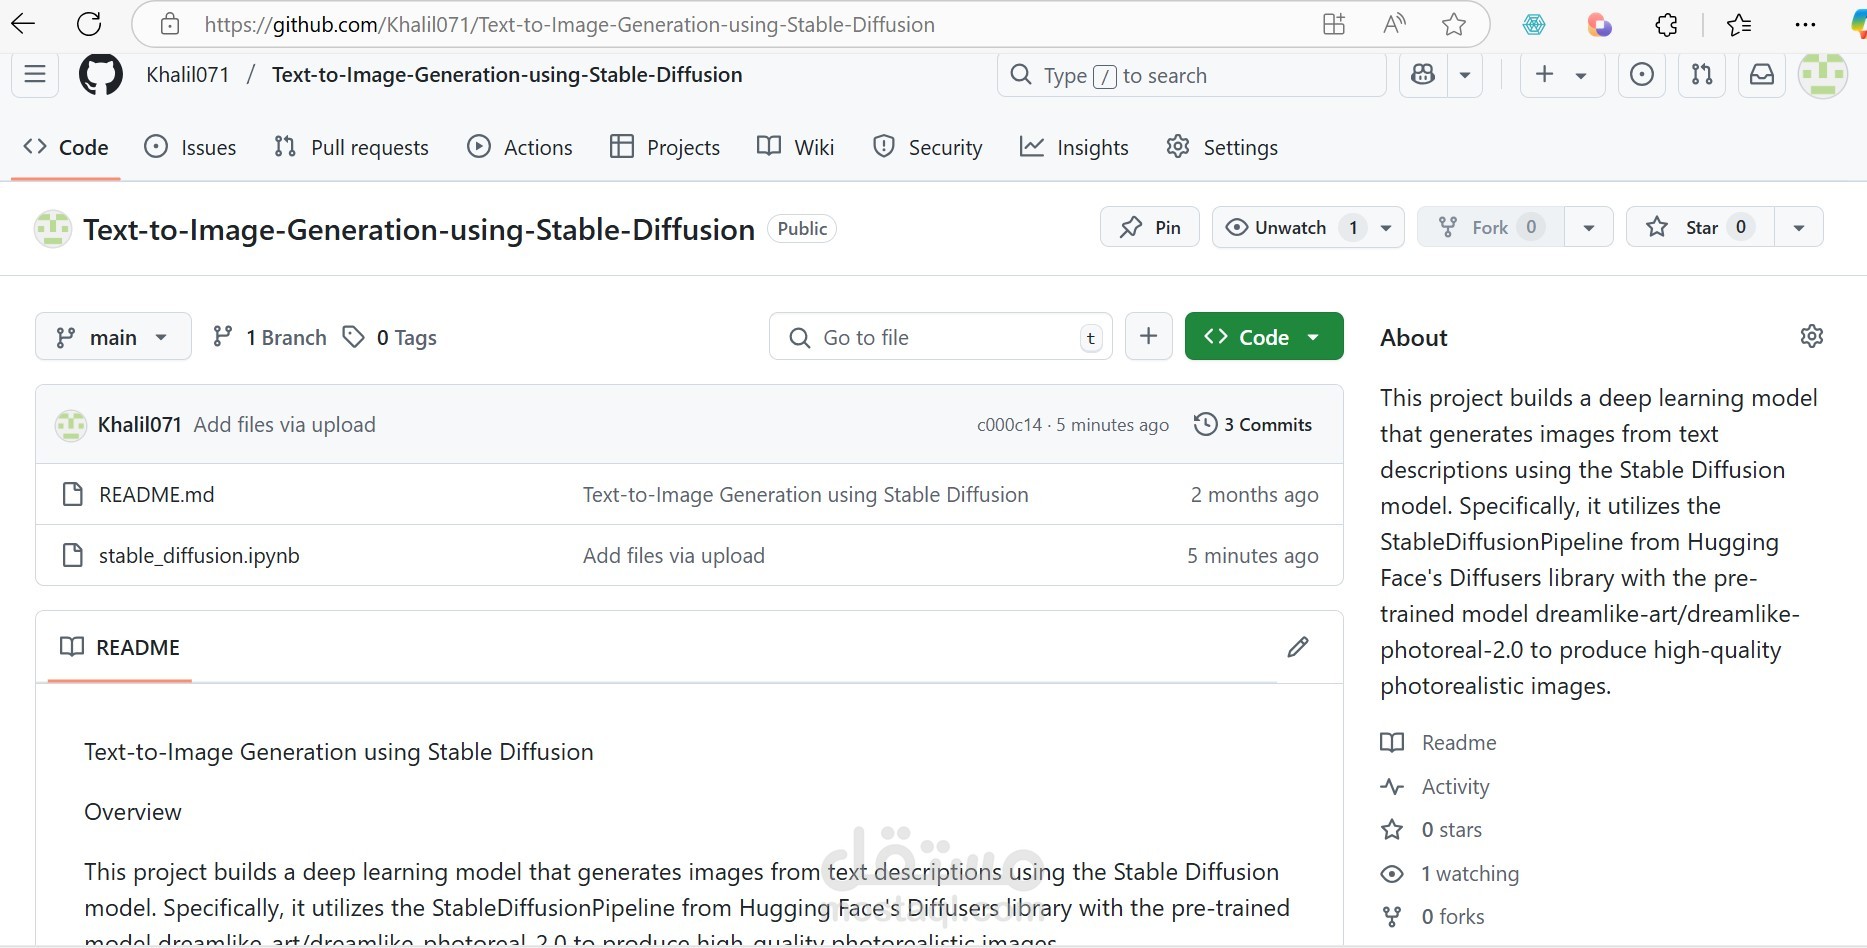Image resolution: width=1867 pixels, height=948 pixels.
Task: Open the browser extensions puzzle icon
Action: (1666, 25)
